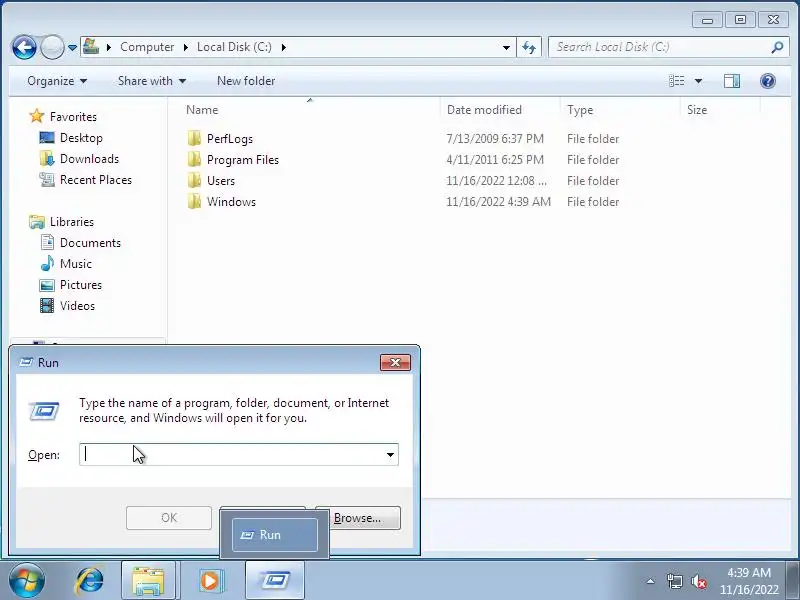Open the recent pages dropdown arrow
The height and width of the screenshot is (600, 800).
click(72, 47)
